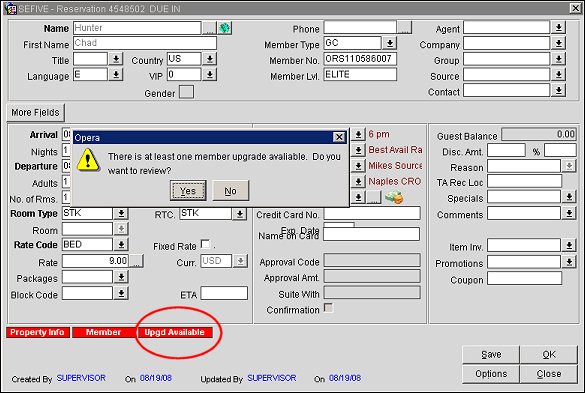Close the Opera dialog with X
The image size is (585, 393).
click(339, 137)
